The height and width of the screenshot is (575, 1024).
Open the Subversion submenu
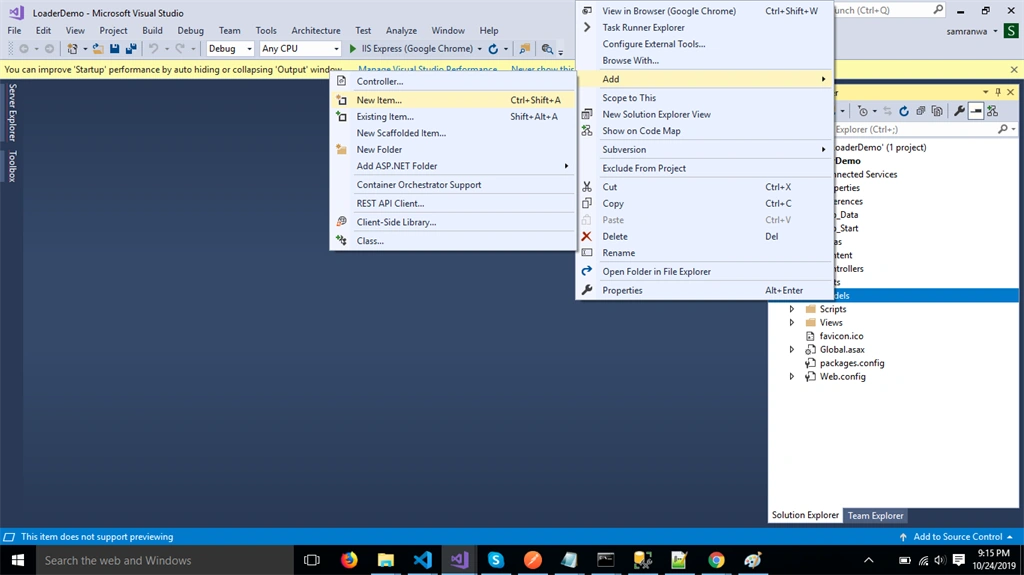click(x=704, y=150)
